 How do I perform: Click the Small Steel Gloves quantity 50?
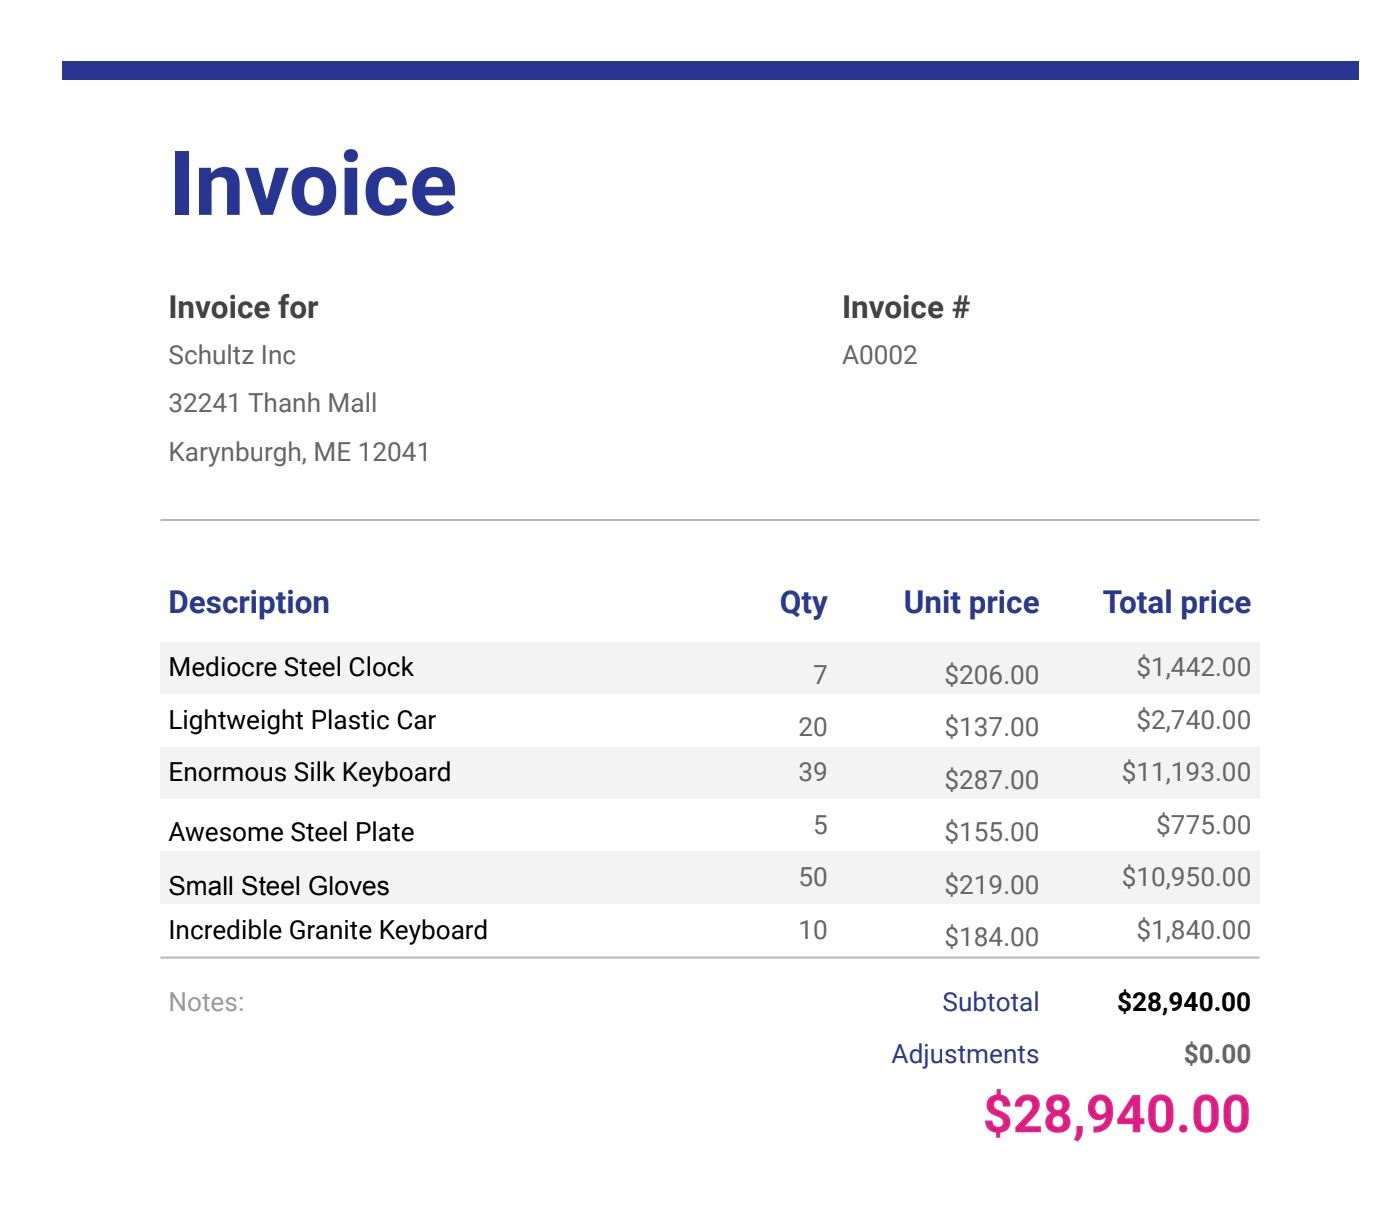[x=812, y=877]
